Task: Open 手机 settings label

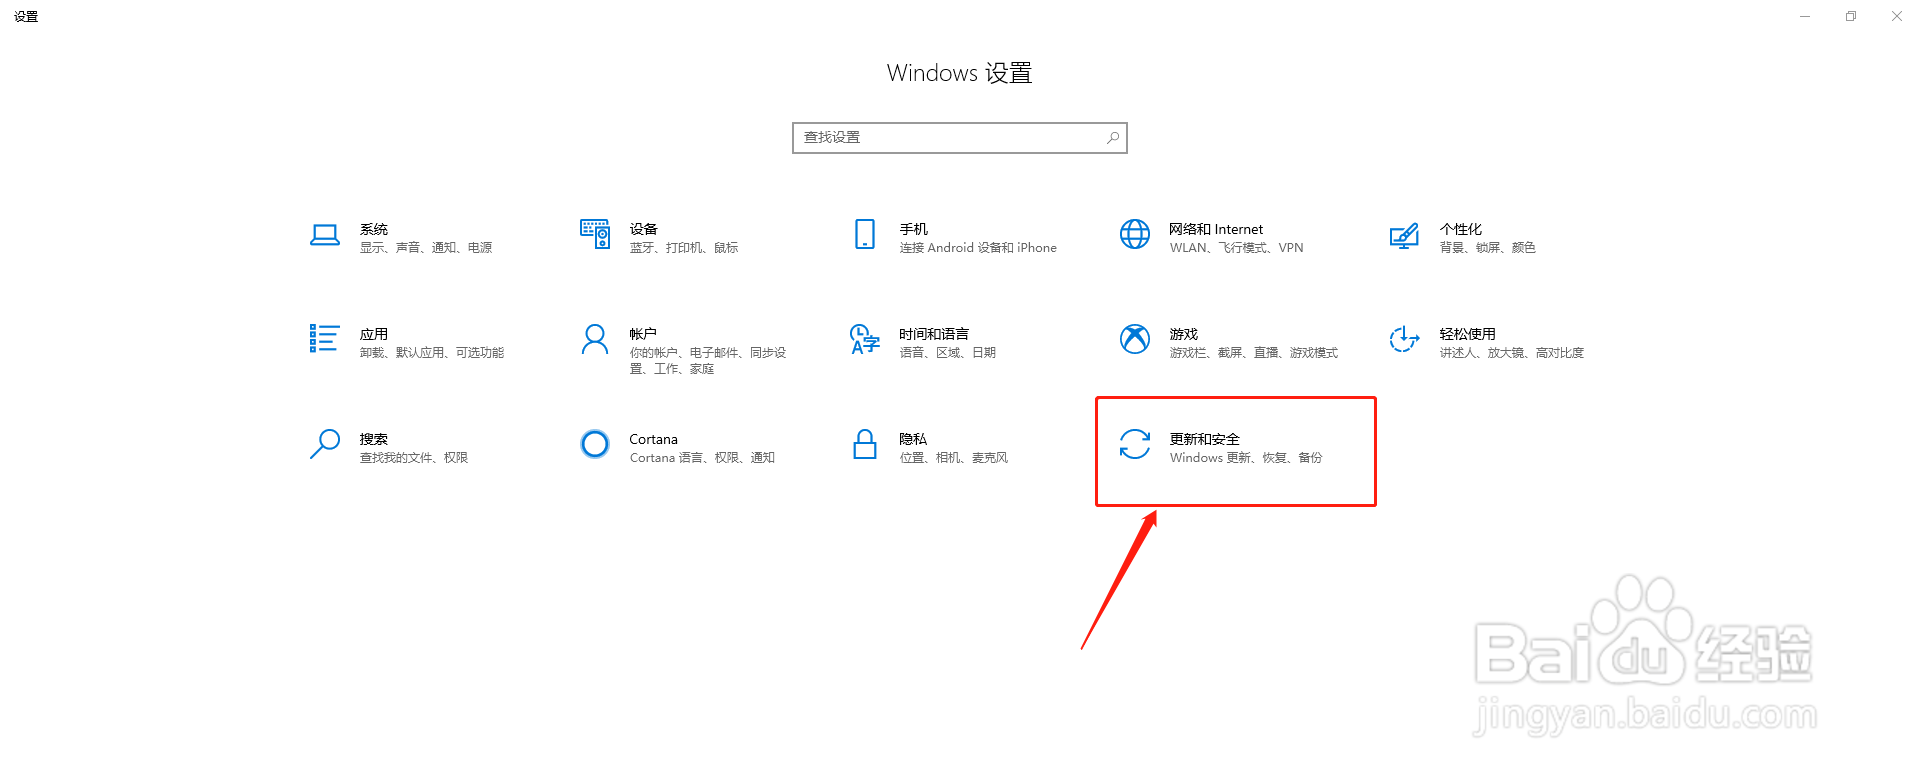Action: [914, 229]
